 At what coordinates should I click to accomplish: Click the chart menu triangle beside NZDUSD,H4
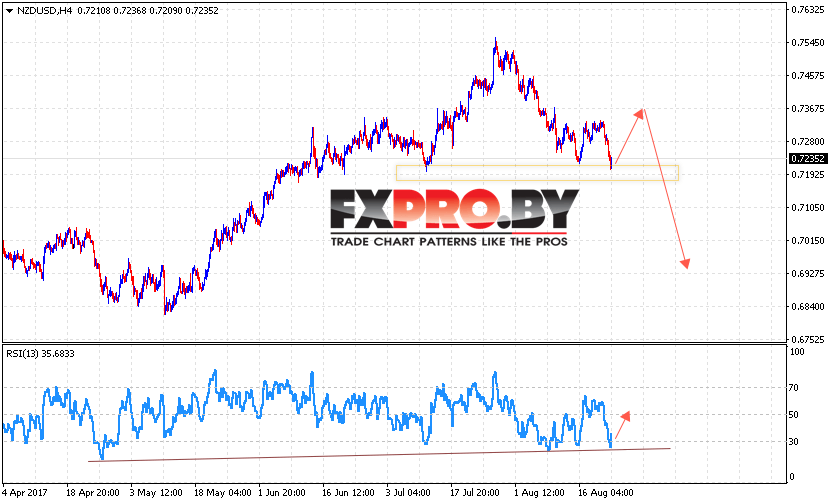coord(9,11)
